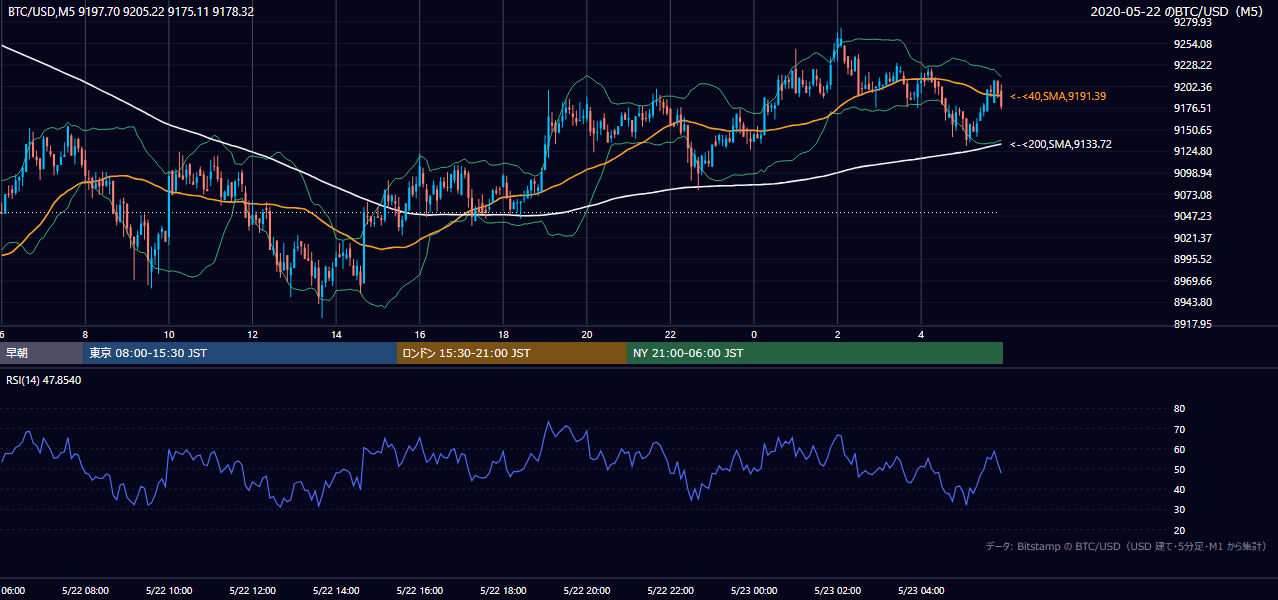Click the NY 21:00-06:00 JST session bar
The image size is (1278, 600).
pos(815,353)
